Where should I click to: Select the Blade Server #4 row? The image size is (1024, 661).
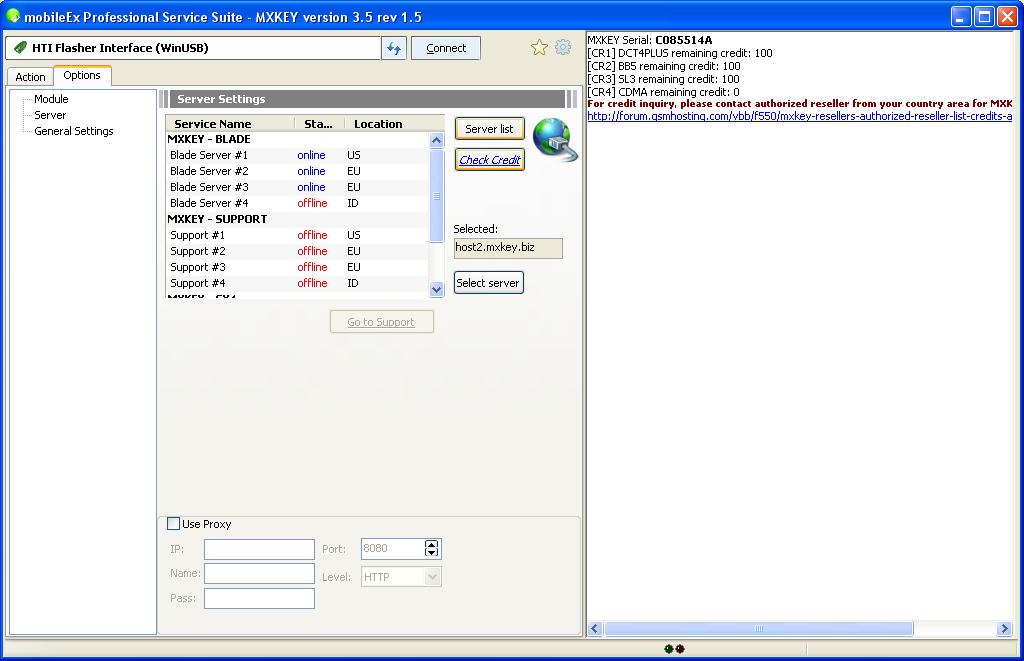pos(297,203)
